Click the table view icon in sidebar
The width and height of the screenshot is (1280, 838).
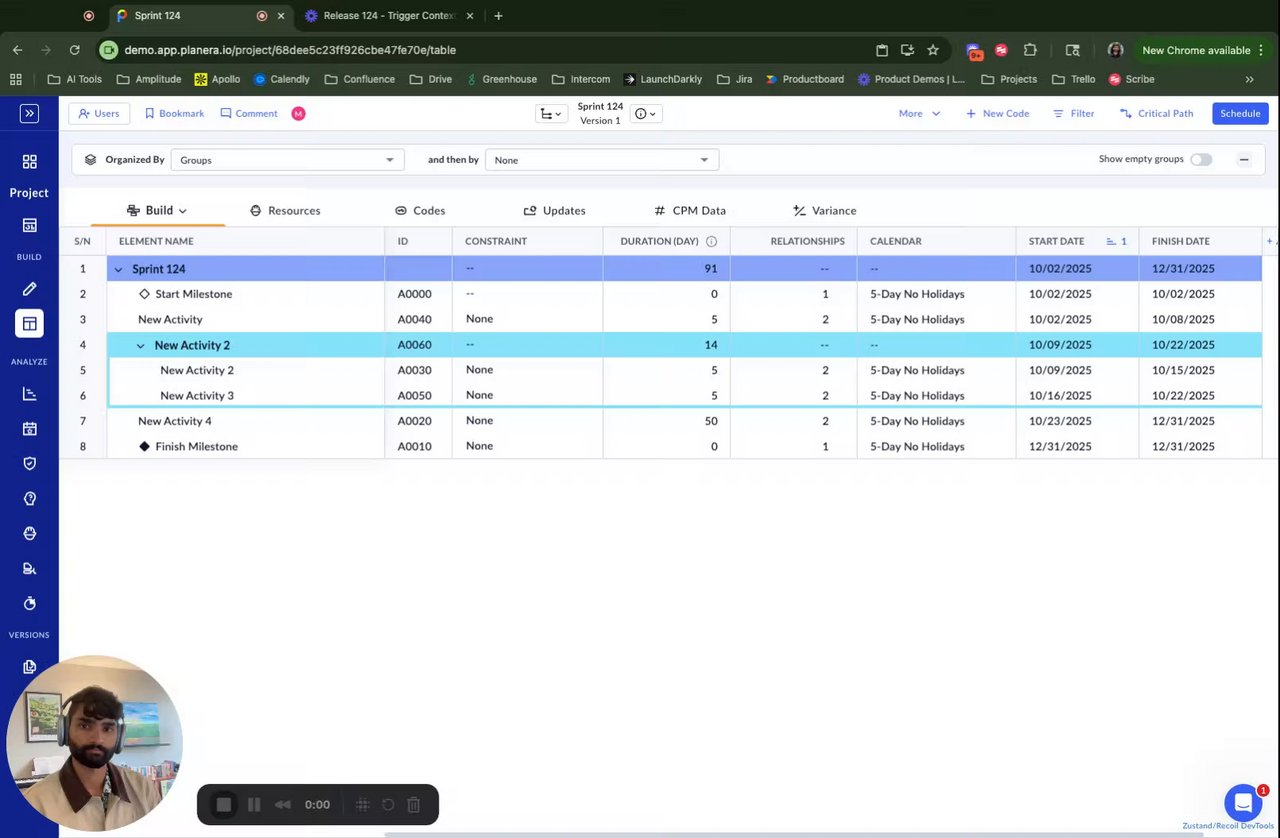pyautogui.click(x=29, y=324)
